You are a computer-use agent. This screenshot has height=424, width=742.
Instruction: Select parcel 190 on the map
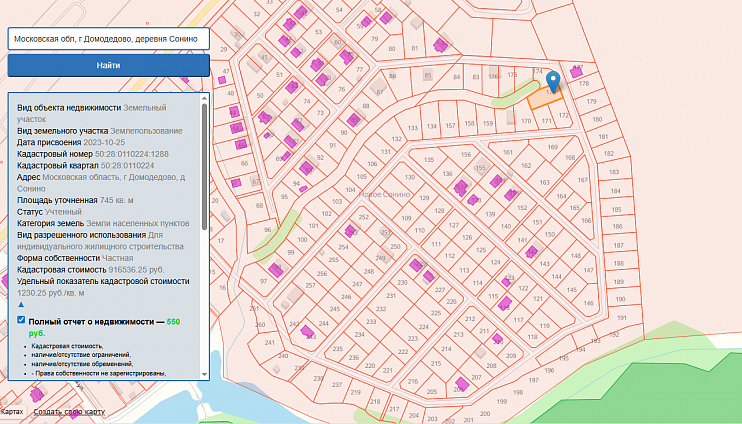click(x=620, y=299)
